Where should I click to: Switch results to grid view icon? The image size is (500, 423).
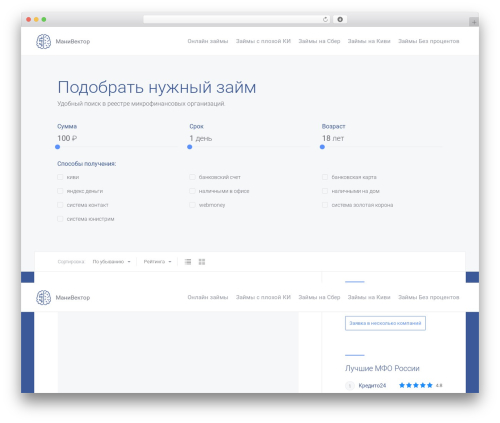tap(202, 262)
